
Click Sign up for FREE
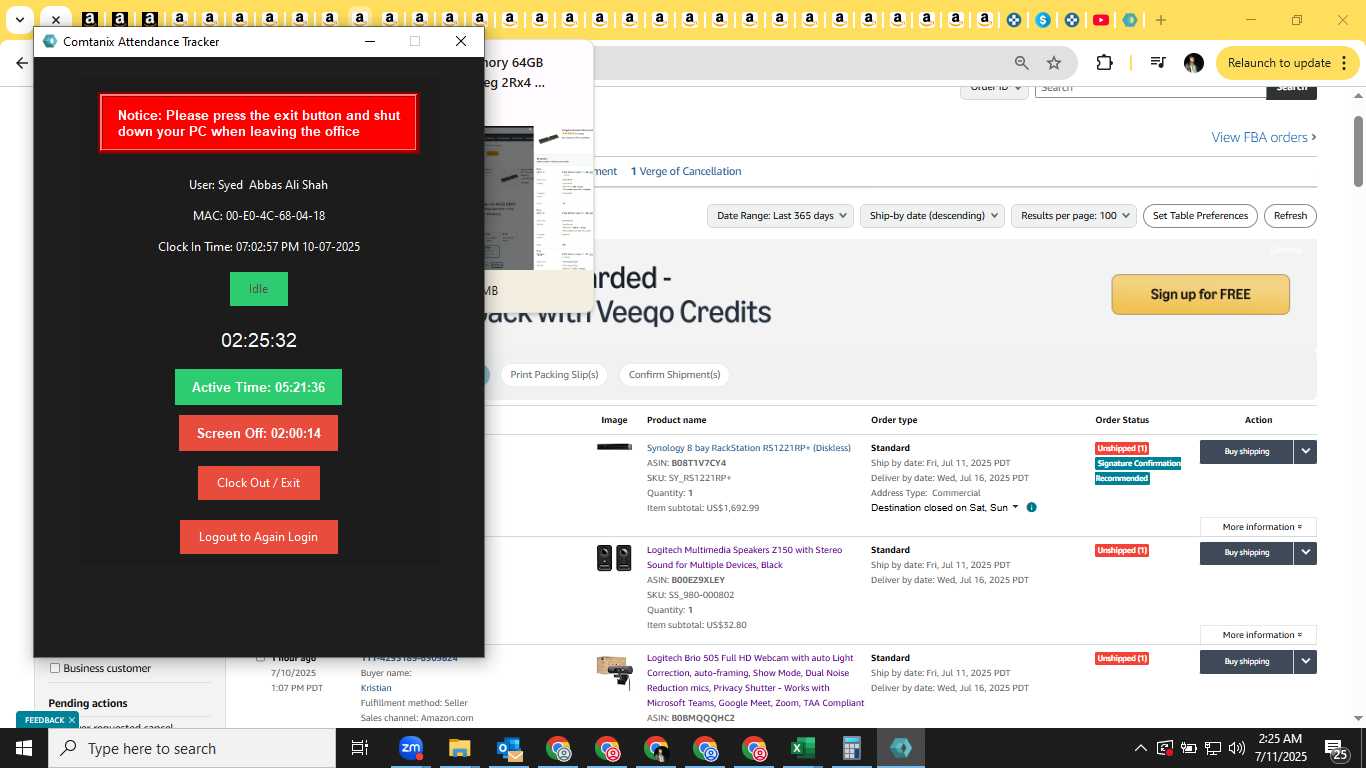click(1200, 294)
